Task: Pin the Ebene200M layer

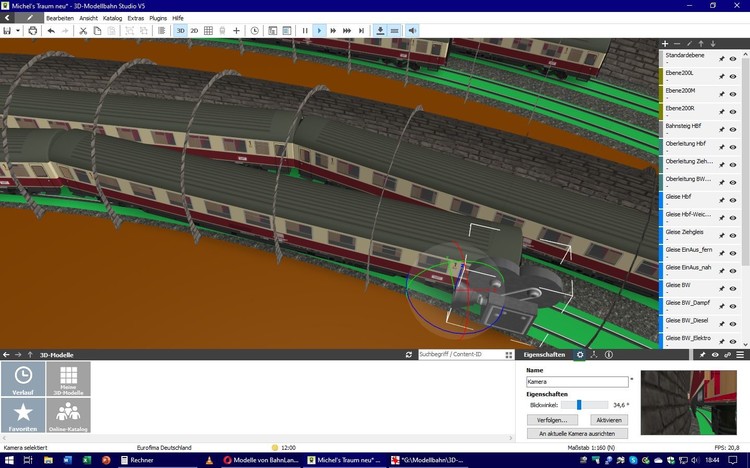Action: [x=722, y=94]
